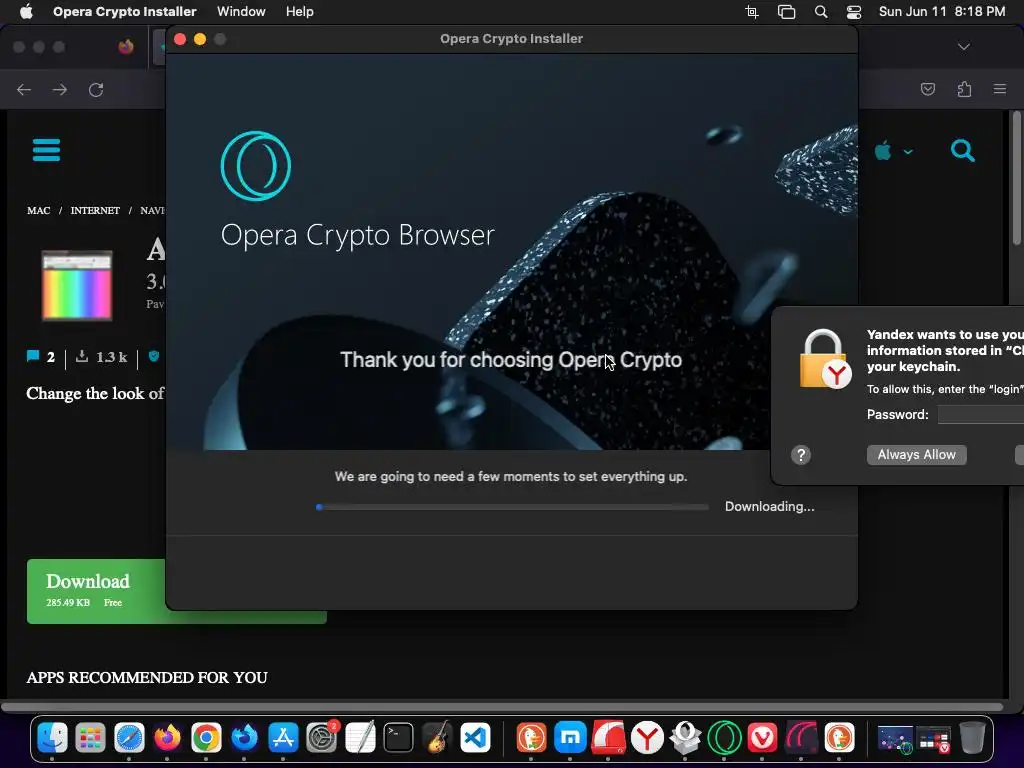
Task: Open Yandex browser dock icon
Action: (x=647, y=738)
